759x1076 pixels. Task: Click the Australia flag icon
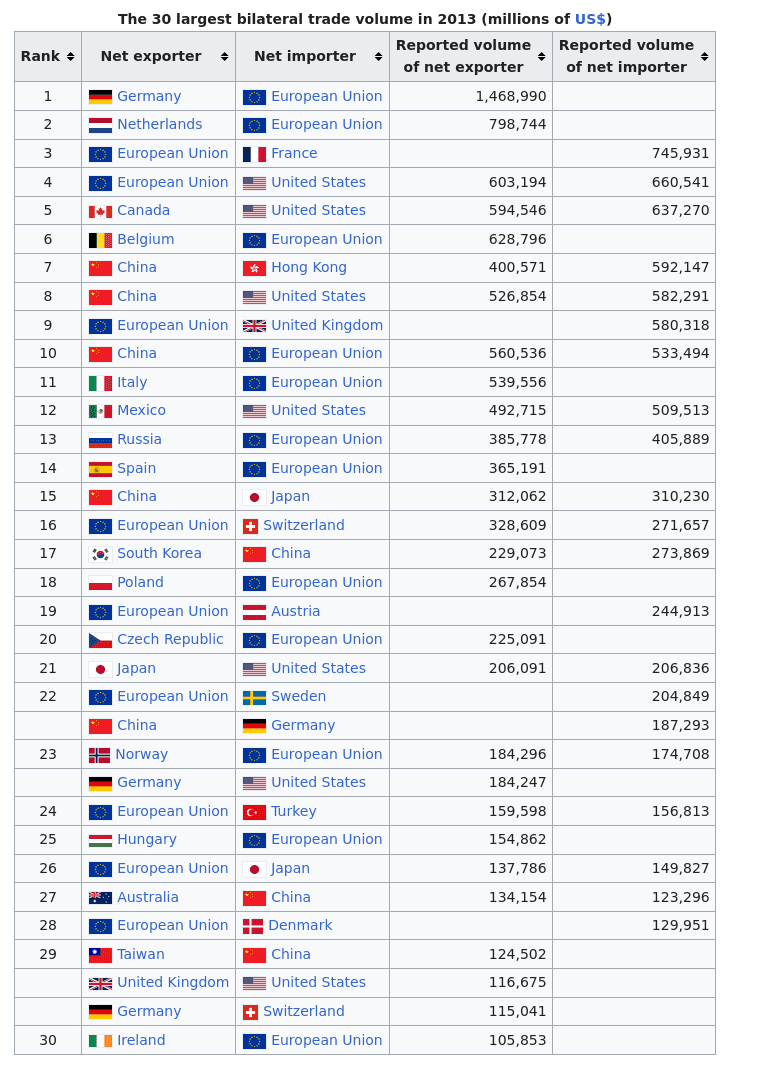pyautogui.click(x=100, y=898)
